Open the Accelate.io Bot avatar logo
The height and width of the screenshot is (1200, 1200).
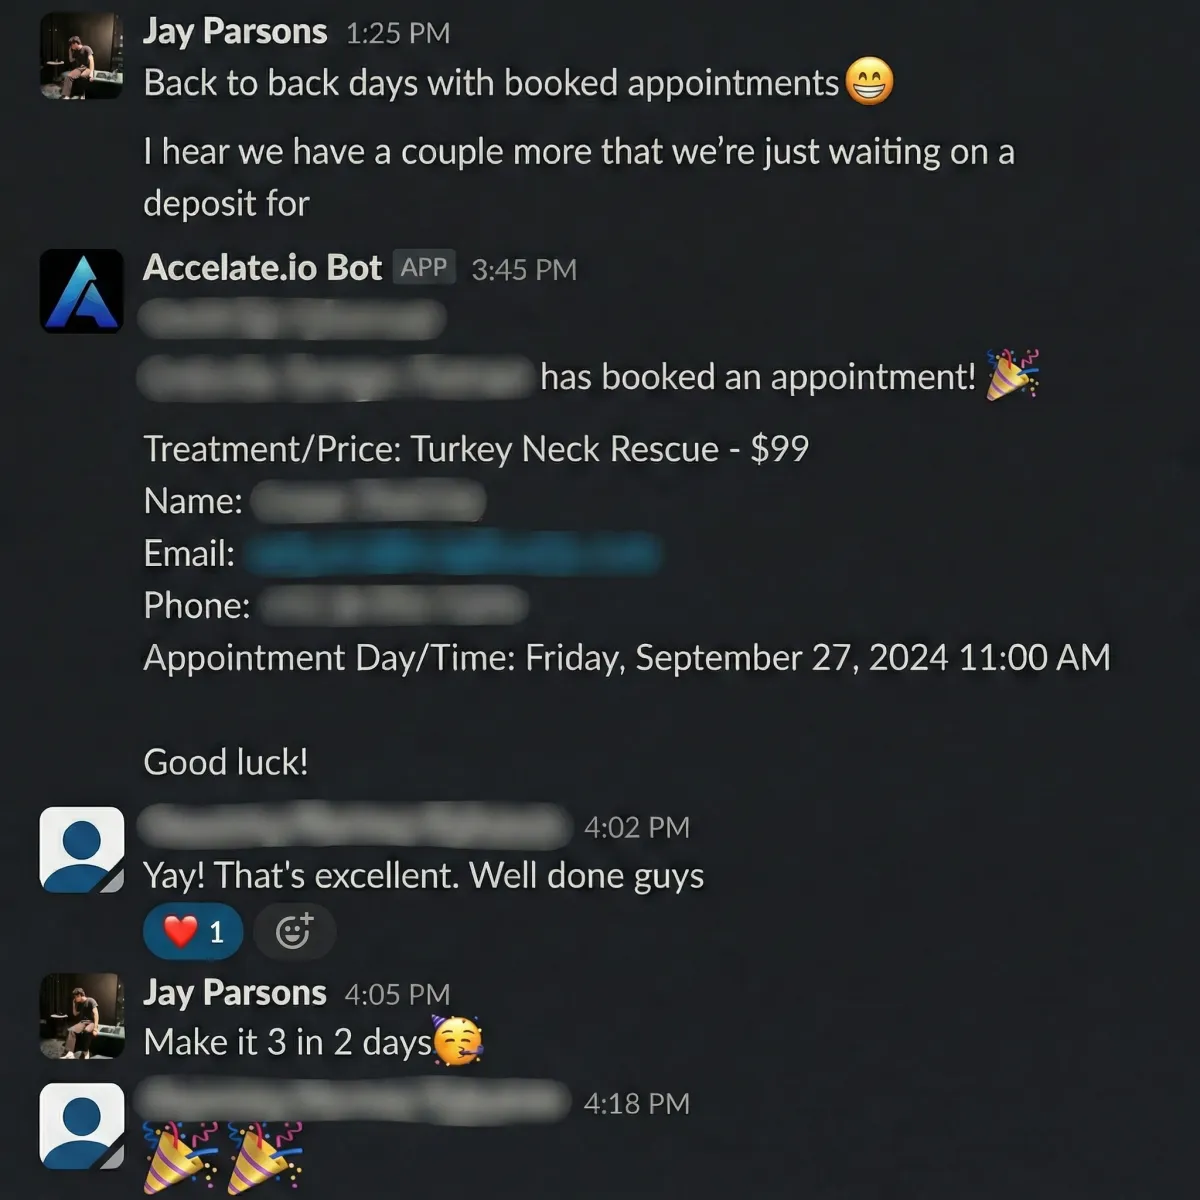click(82, 291)
